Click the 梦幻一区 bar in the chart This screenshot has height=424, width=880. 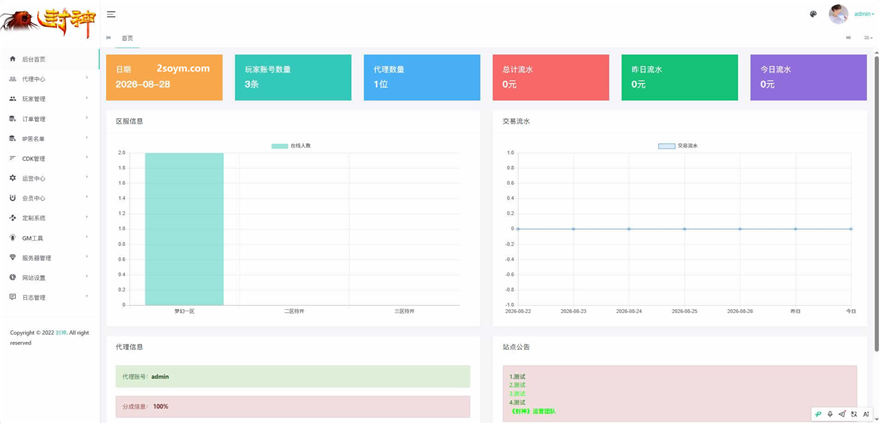pyautogui.click(x=184, y=229)
